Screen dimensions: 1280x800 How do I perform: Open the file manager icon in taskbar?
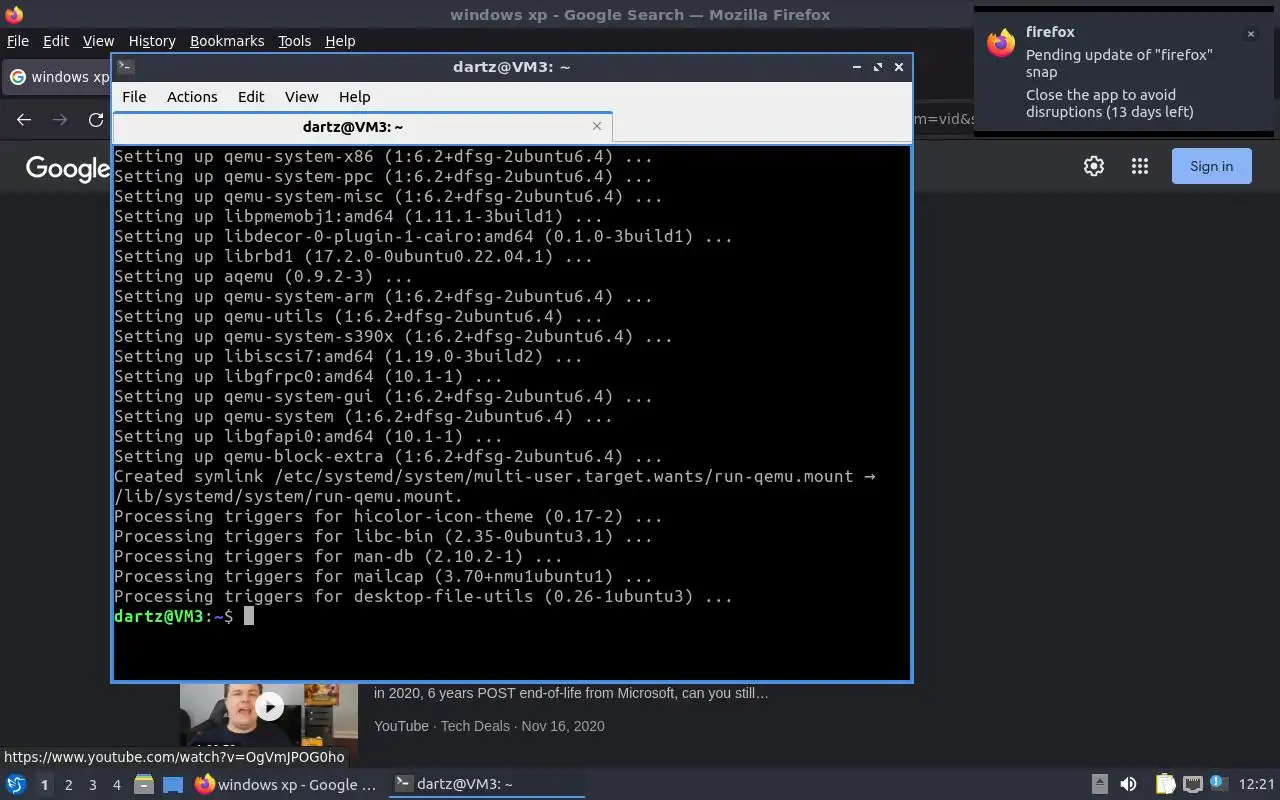pyautogui.click(x=143, y=785)
